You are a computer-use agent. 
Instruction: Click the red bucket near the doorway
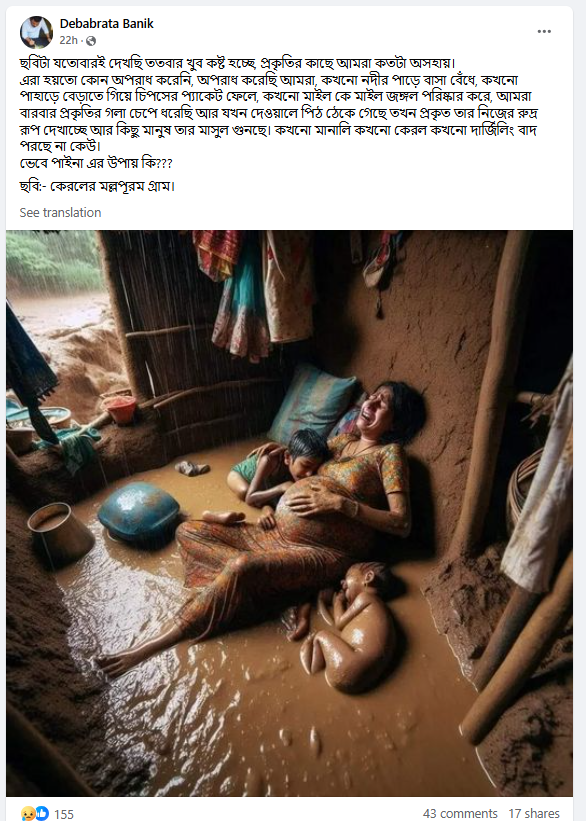tap(120, 409)
